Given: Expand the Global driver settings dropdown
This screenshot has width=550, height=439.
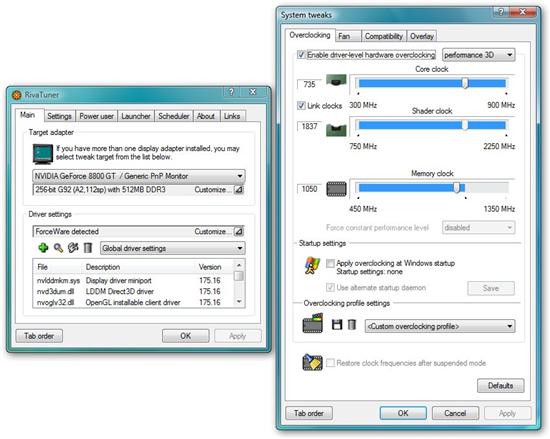Looking at the screenshot, I should (x=173, y=248).
